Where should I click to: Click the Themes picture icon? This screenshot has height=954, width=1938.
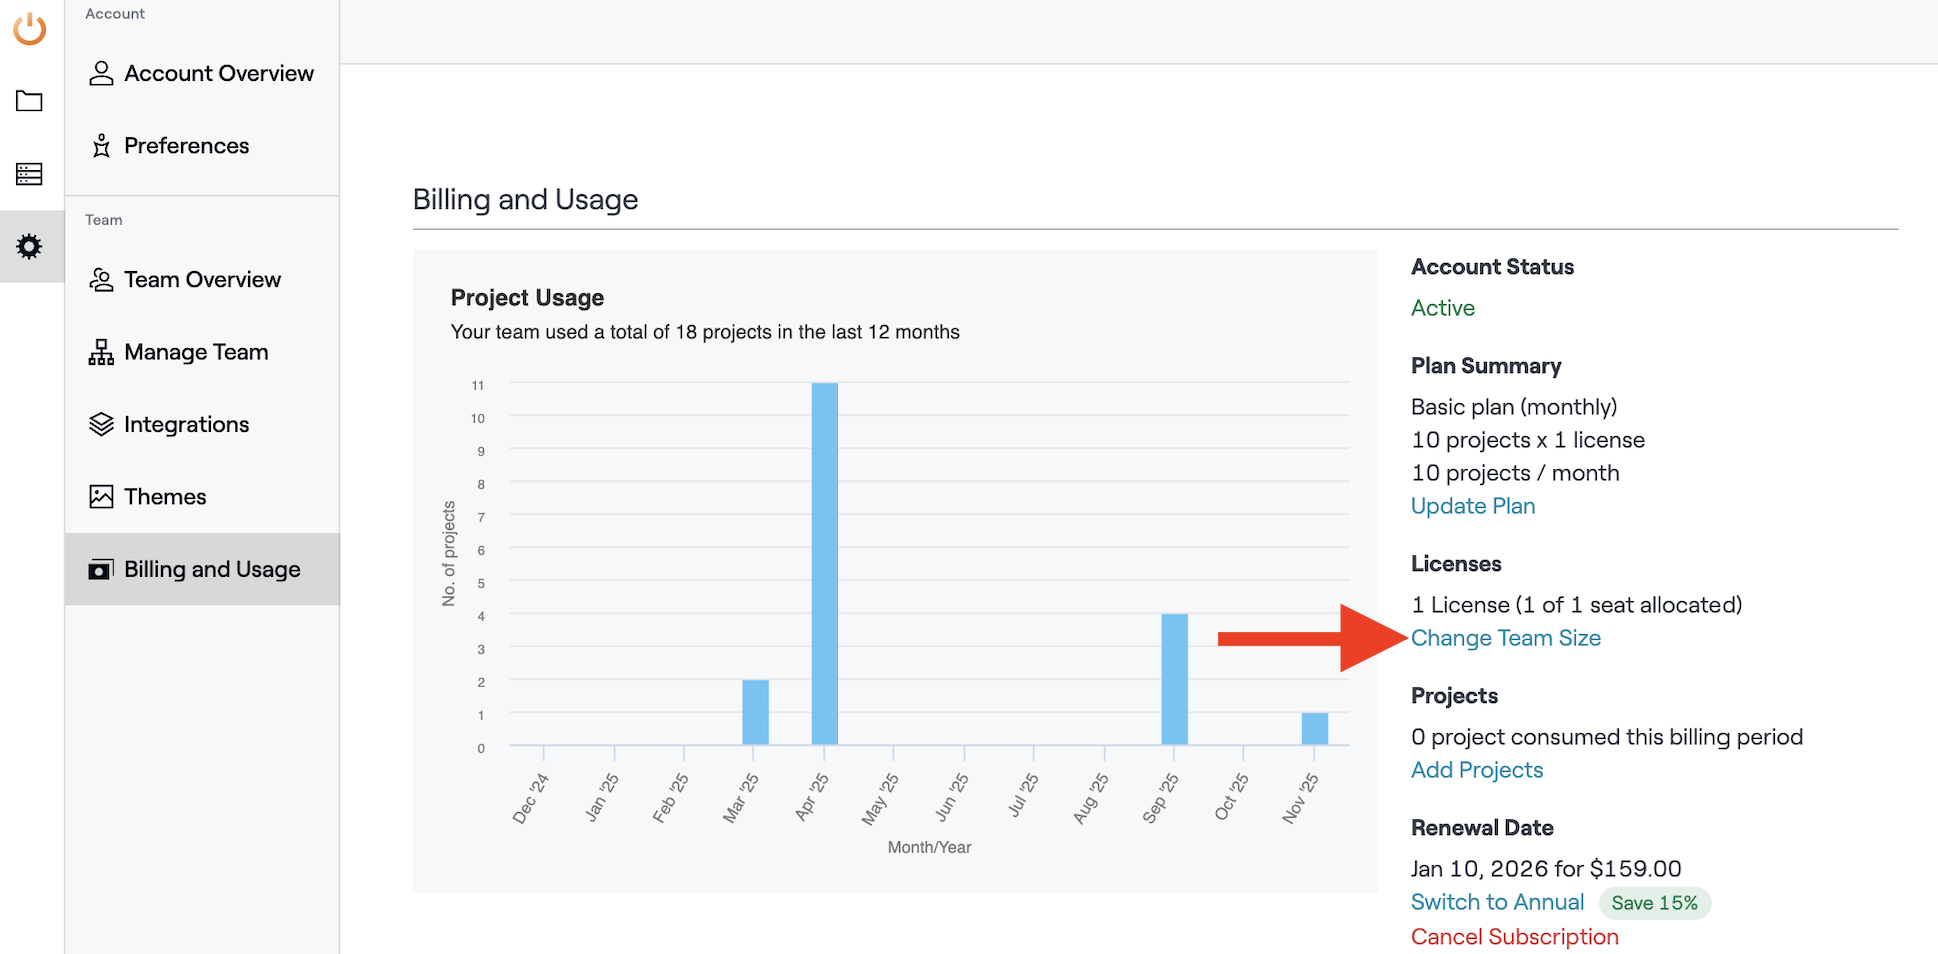coord(101,497)
